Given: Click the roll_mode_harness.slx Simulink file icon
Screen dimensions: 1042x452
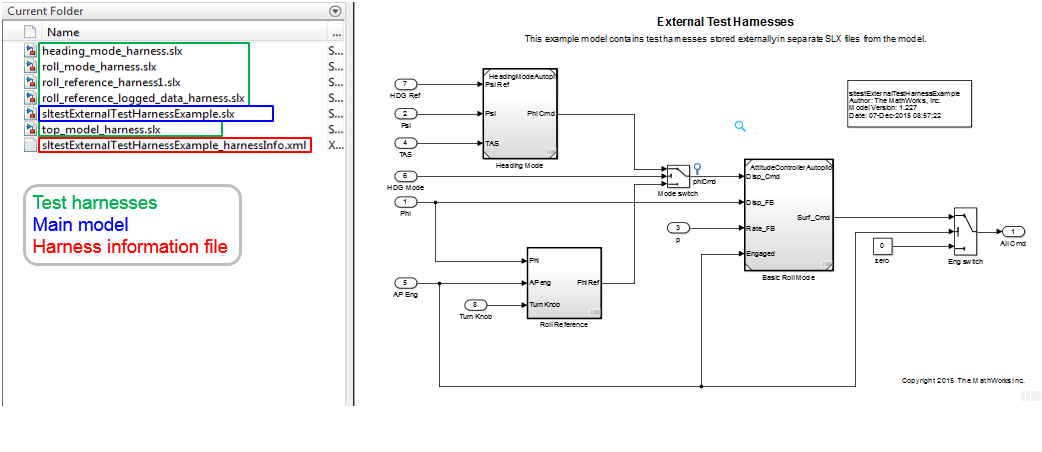Looking at the screenshot, I should click(30, 66).
